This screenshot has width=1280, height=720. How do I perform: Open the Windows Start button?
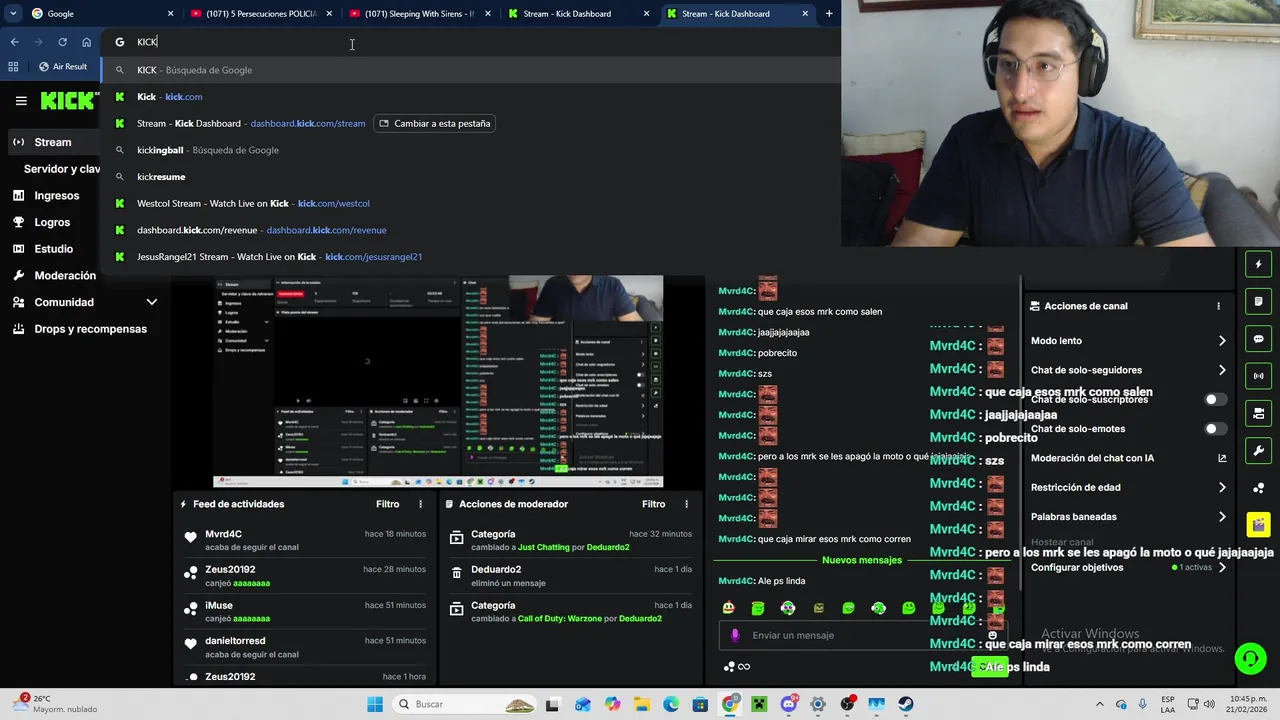[375, 704]
